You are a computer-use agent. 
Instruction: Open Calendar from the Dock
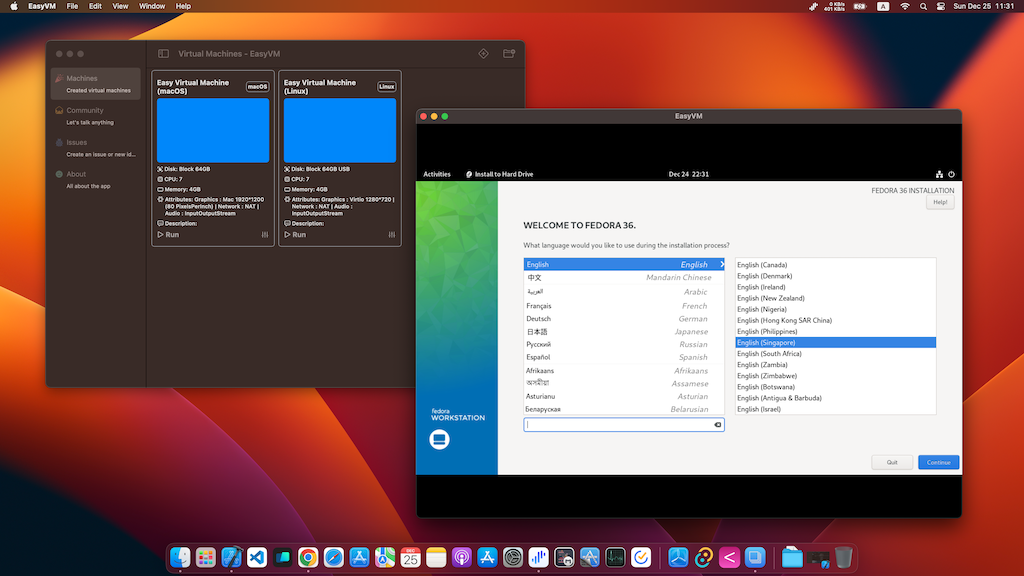(x=410, y=558)
